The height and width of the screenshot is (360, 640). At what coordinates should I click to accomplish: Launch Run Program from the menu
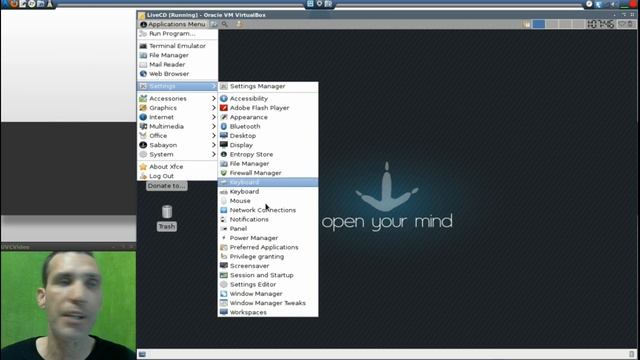click(x=178, y=34)
